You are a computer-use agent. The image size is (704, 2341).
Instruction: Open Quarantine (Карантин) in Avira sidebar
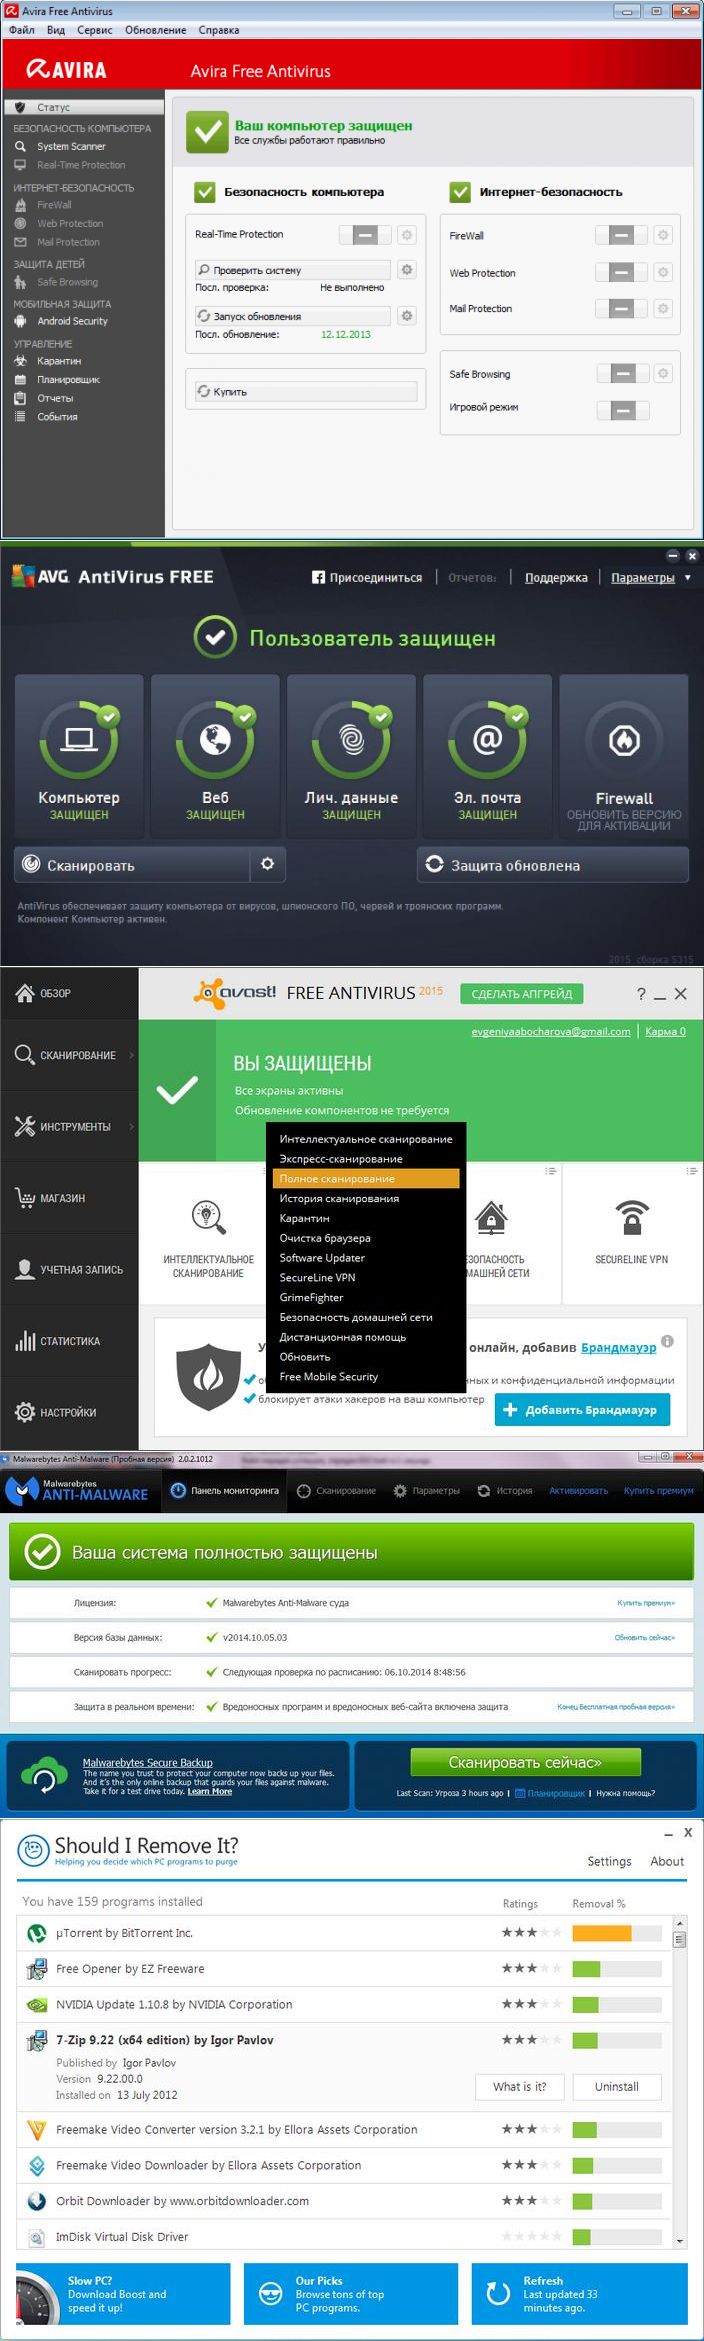pos(59,361)
